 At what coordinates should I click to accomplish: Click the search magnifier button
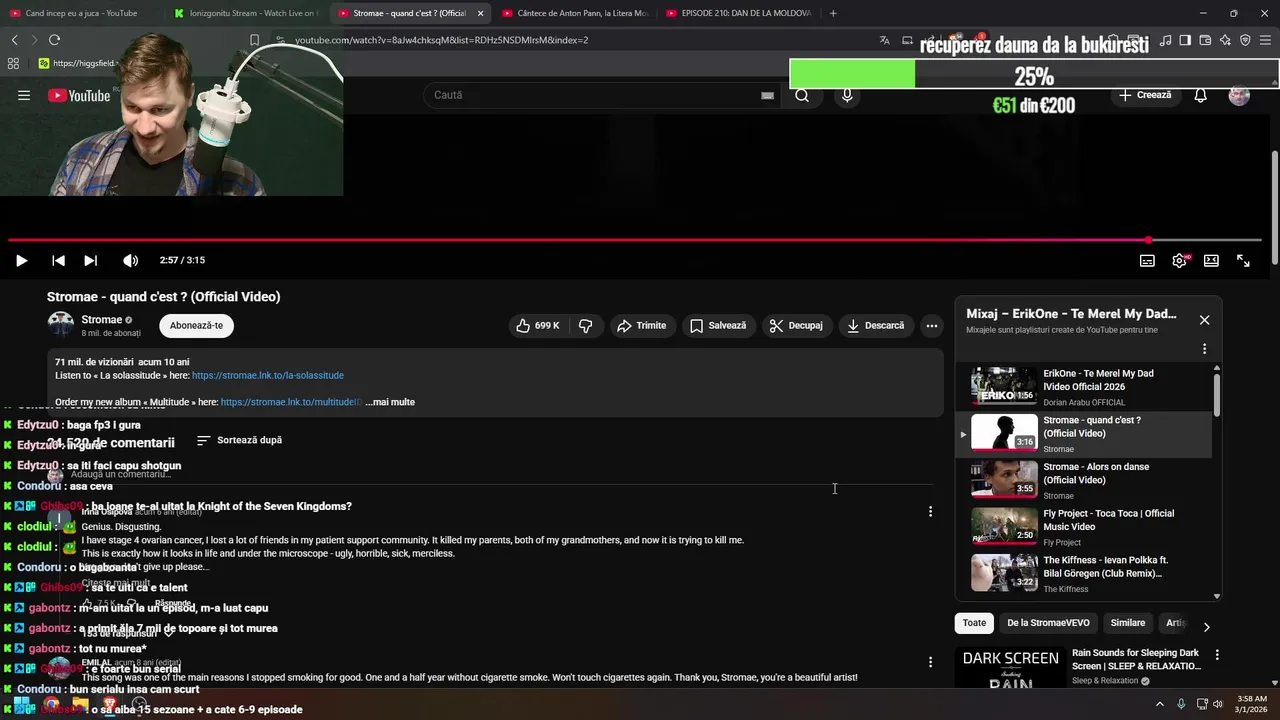pos(802,95)
